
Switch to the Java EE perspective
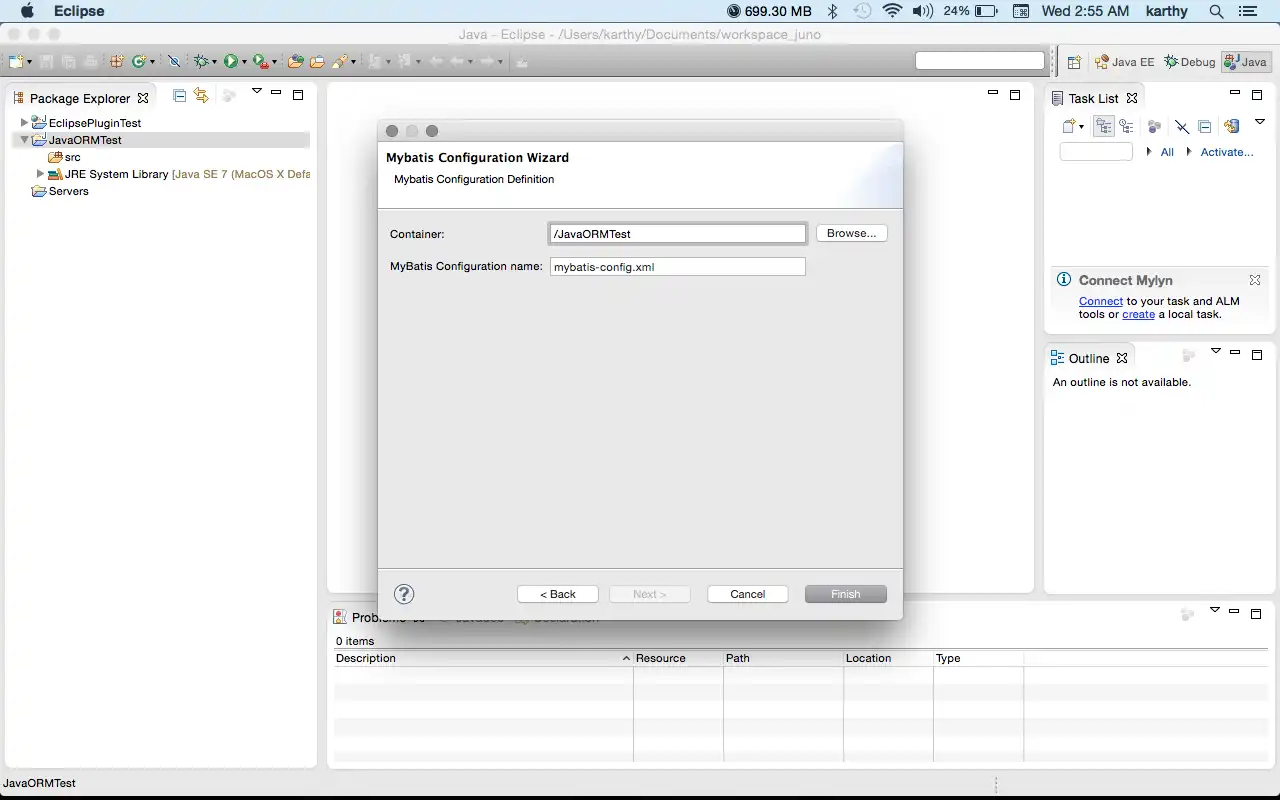[1124, 62]
